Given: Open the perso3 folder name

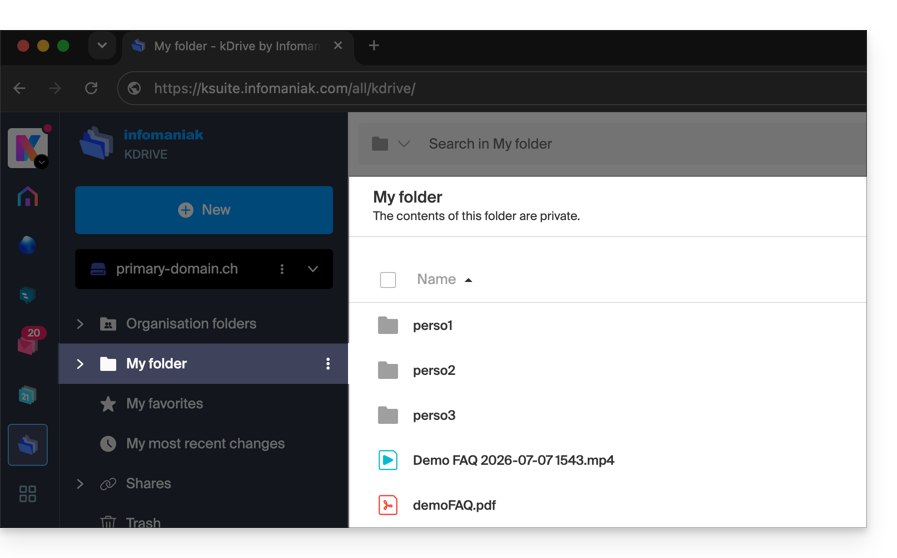Looking at the screenshot, I should point(434,415).
